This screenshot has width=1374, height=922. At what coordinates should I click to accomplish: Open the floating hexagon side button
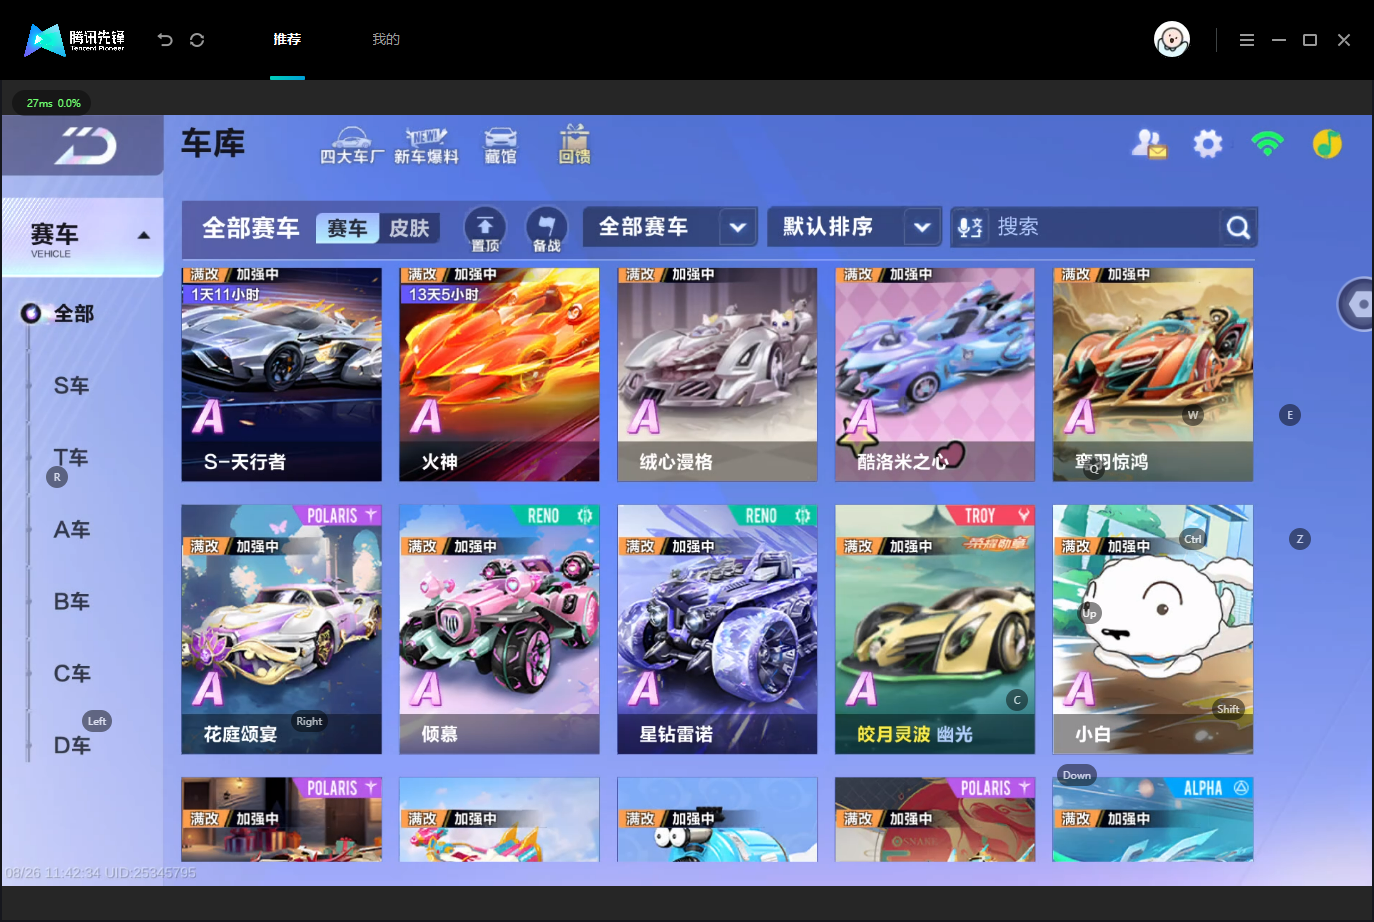click(1357, 304)
